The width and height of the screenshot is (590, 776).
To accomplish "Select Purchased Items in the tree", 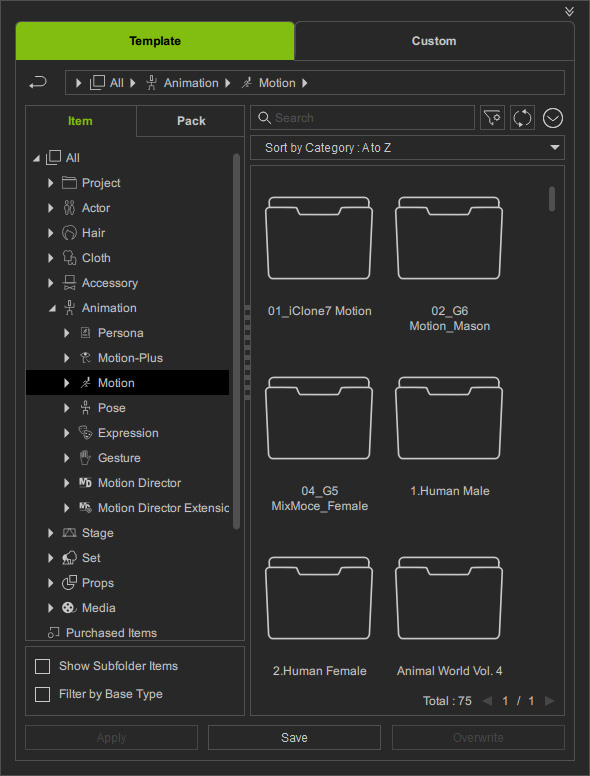I will 111,633.
